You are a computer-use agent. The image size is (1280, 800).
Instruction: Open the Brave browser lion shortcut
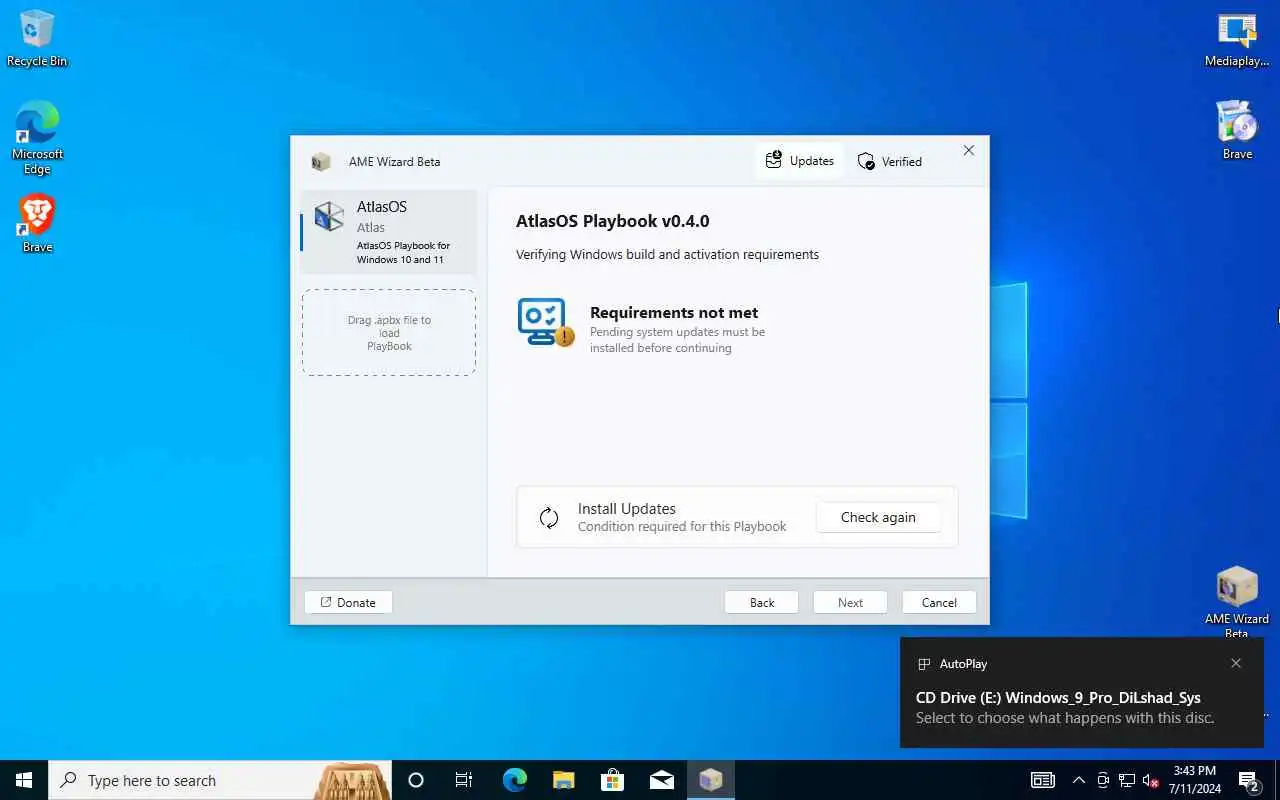point(37,223)
